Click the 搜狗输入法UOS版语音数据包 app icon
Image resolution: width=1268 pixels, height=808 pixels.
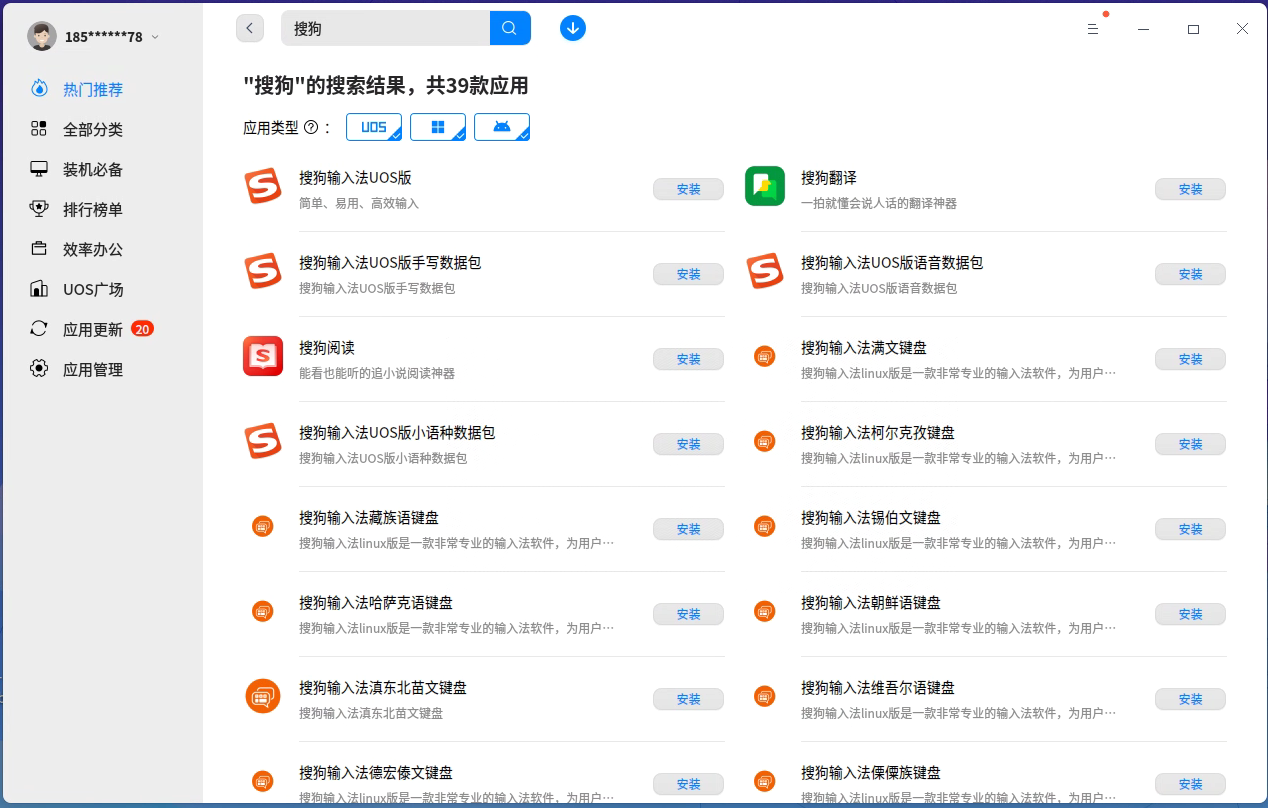765,271
